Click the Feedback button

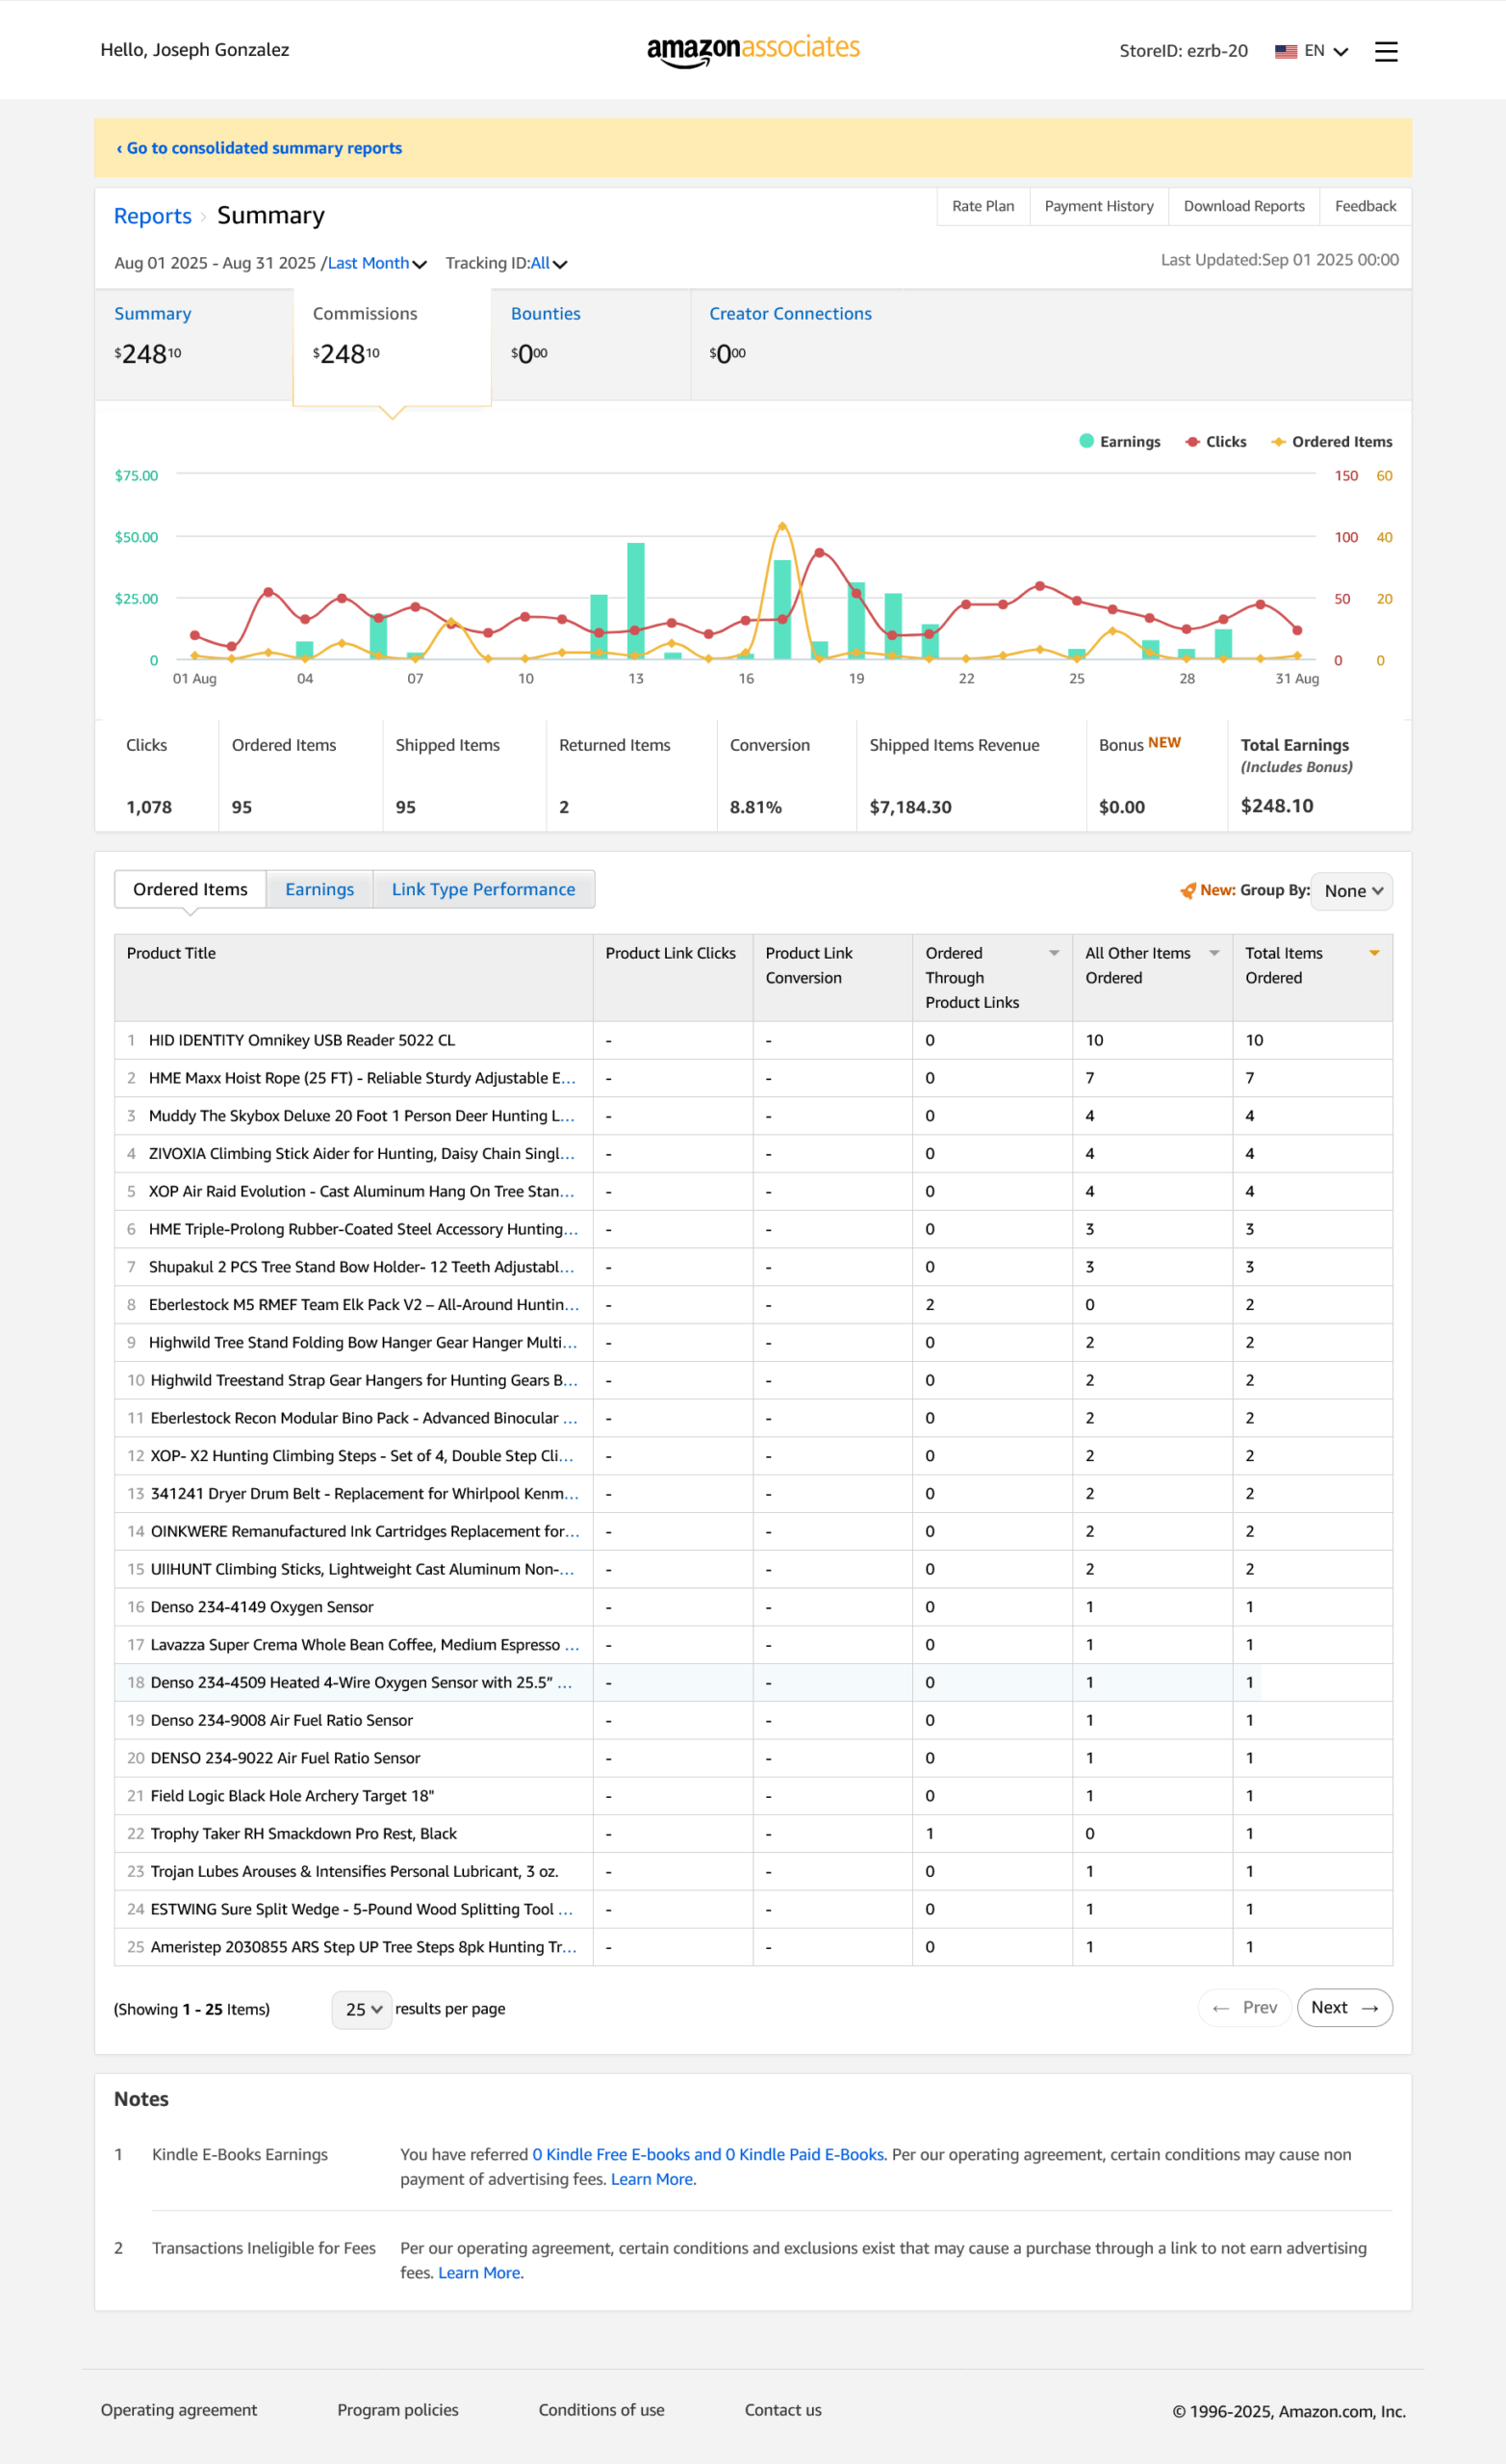[x=1365, y=206]
